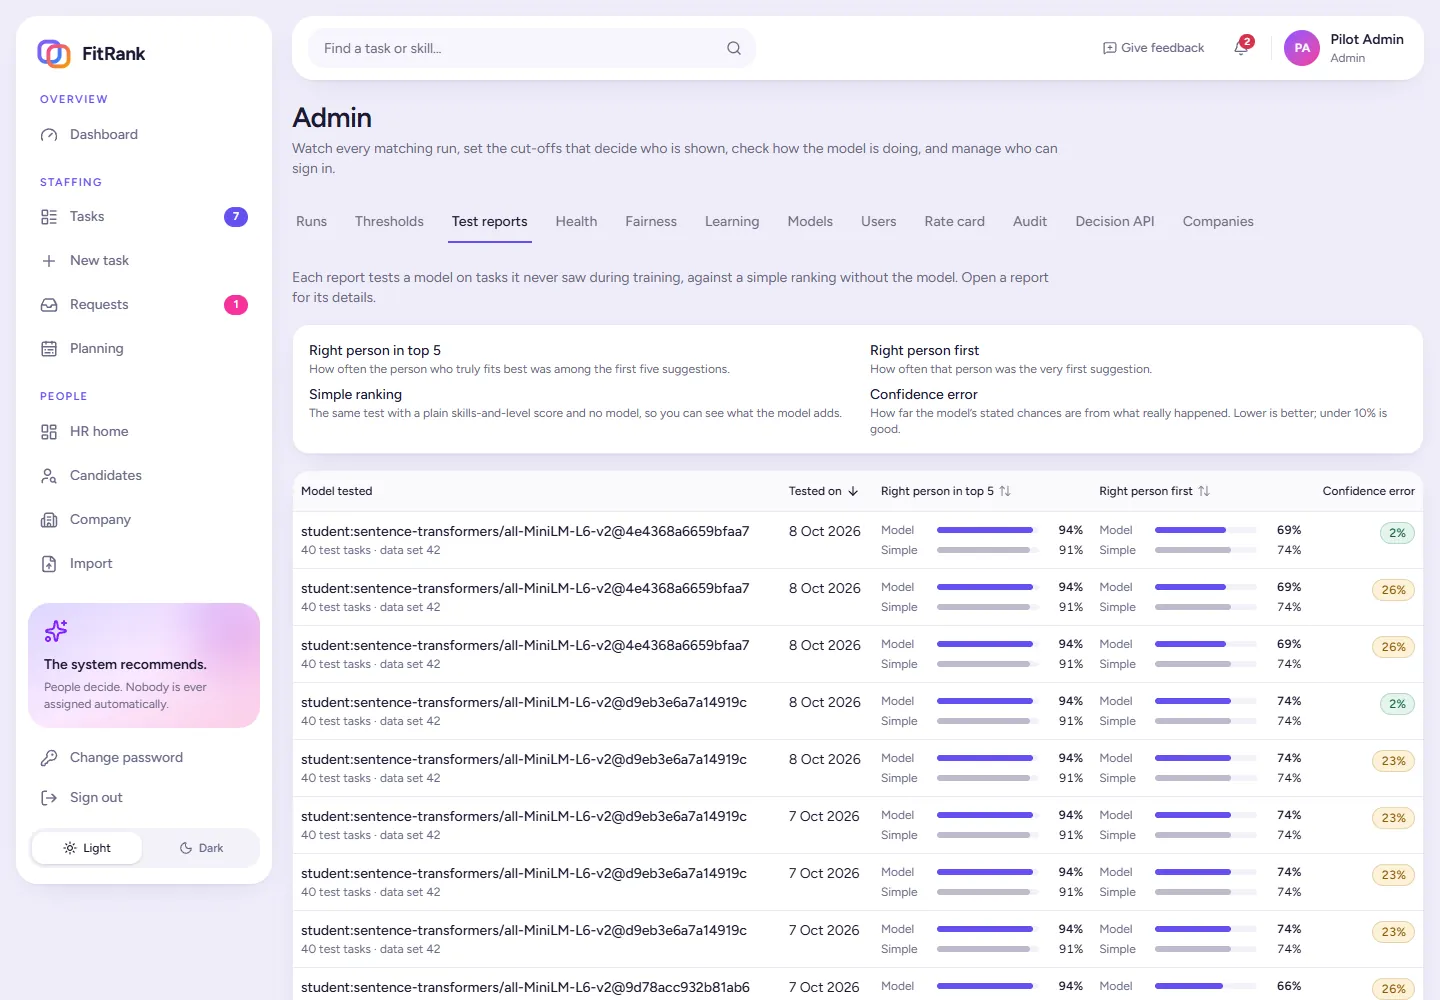Open the Planning calendar icon

[x=49, y=349]
